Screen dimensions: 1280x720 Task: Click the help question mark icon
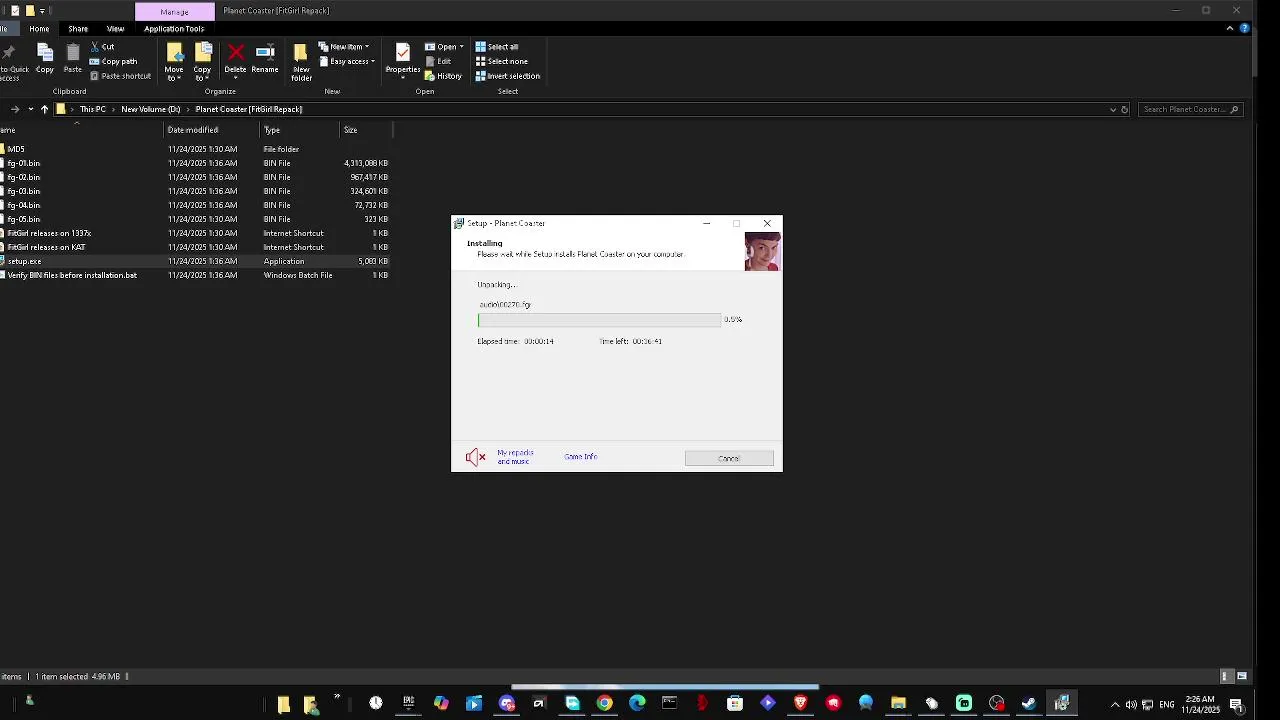click(x=1244, y=28)
